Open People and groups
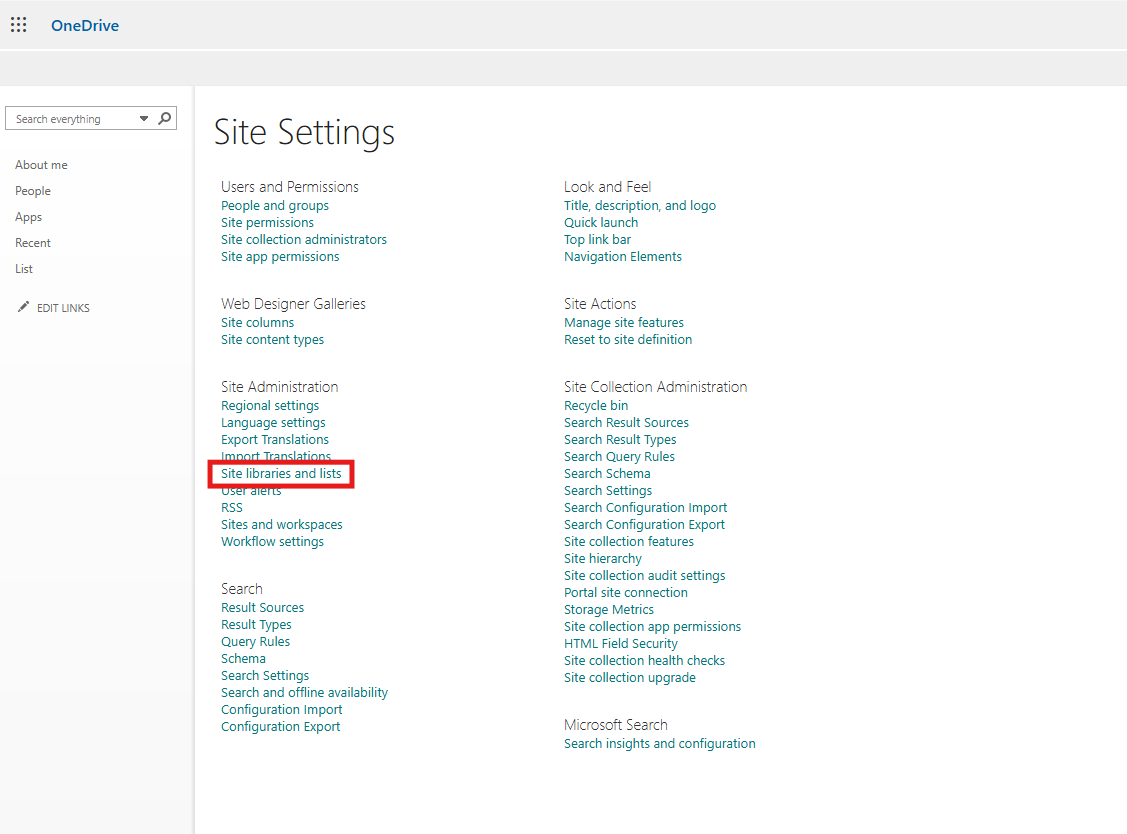Viewport: 1127px width, 834px height. 275,206
